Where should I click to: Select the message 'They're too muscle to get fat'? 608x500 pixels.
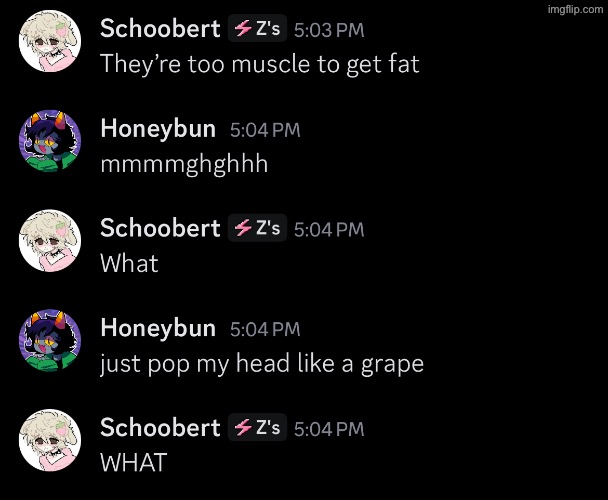pos(260,64)
